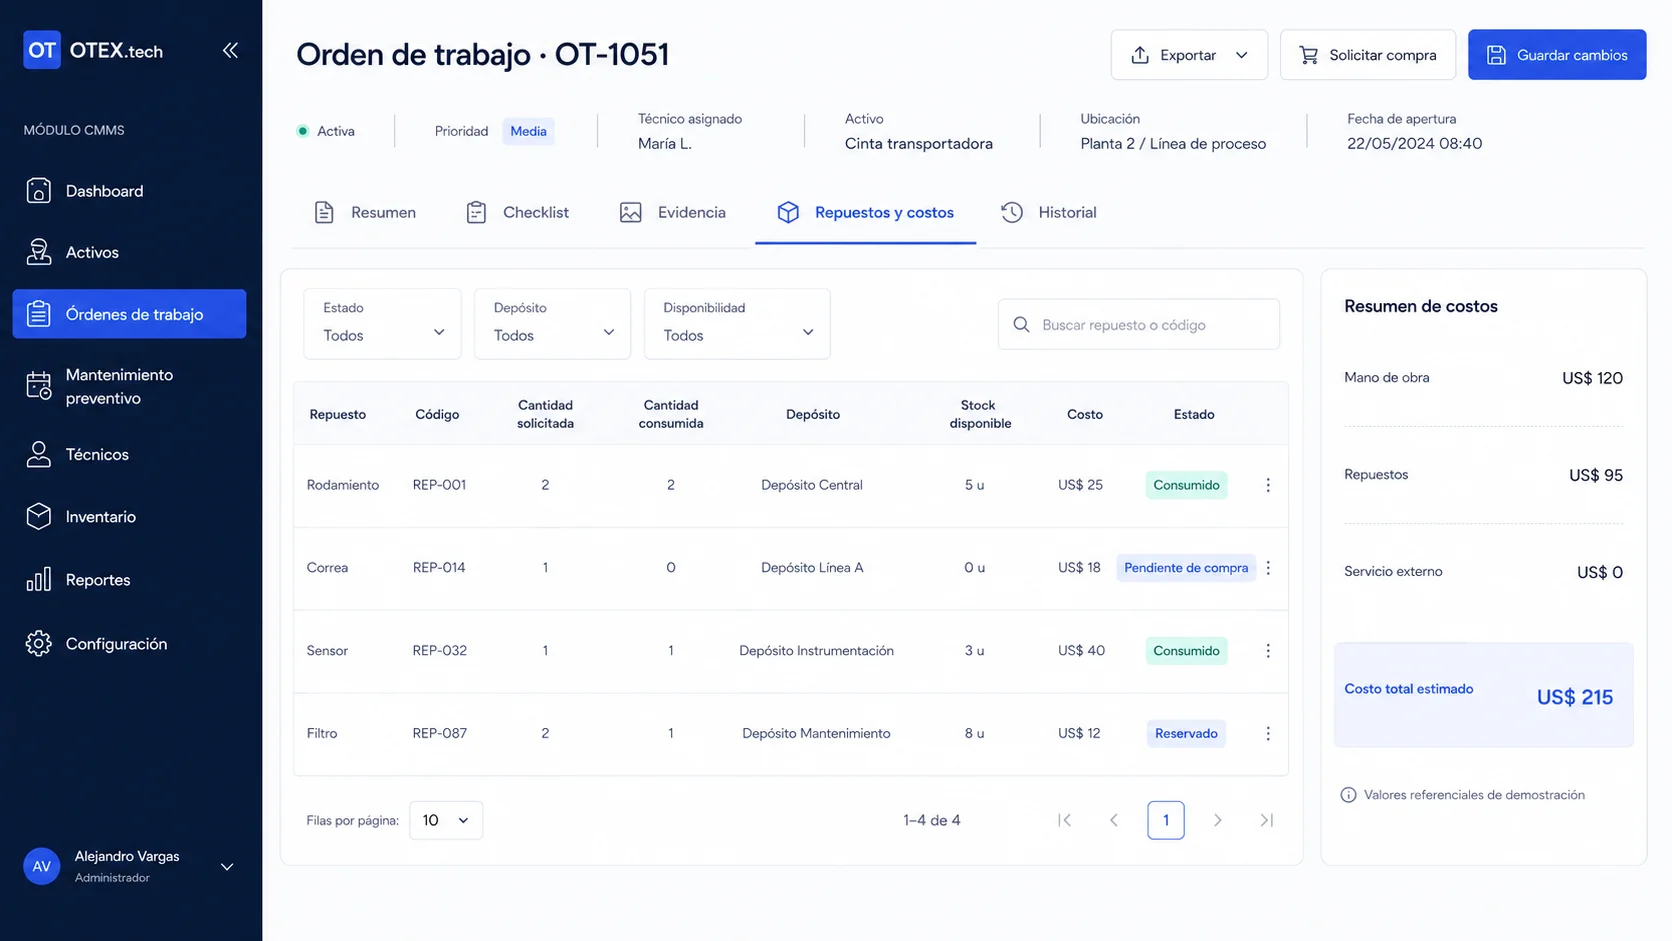Click the Guardar cambios button
1672x941 pixels.
click(1557, 55)
